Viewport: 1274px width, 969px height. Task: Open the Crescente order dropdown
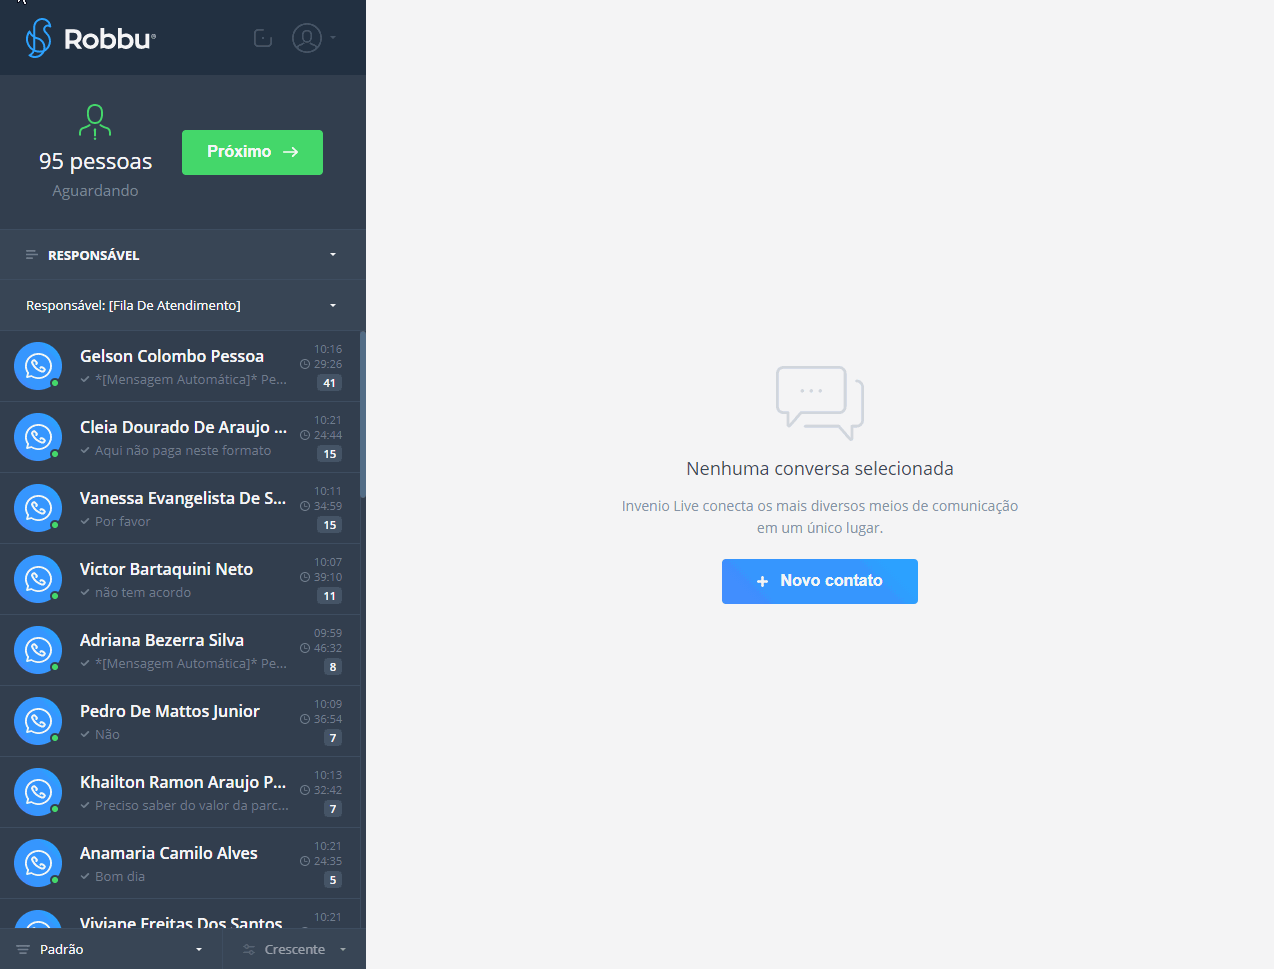pyautogui.click(x=295, y=949)
